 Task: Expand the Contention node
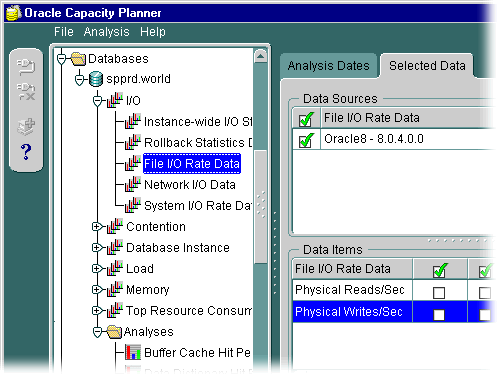[x=97, y=227]
